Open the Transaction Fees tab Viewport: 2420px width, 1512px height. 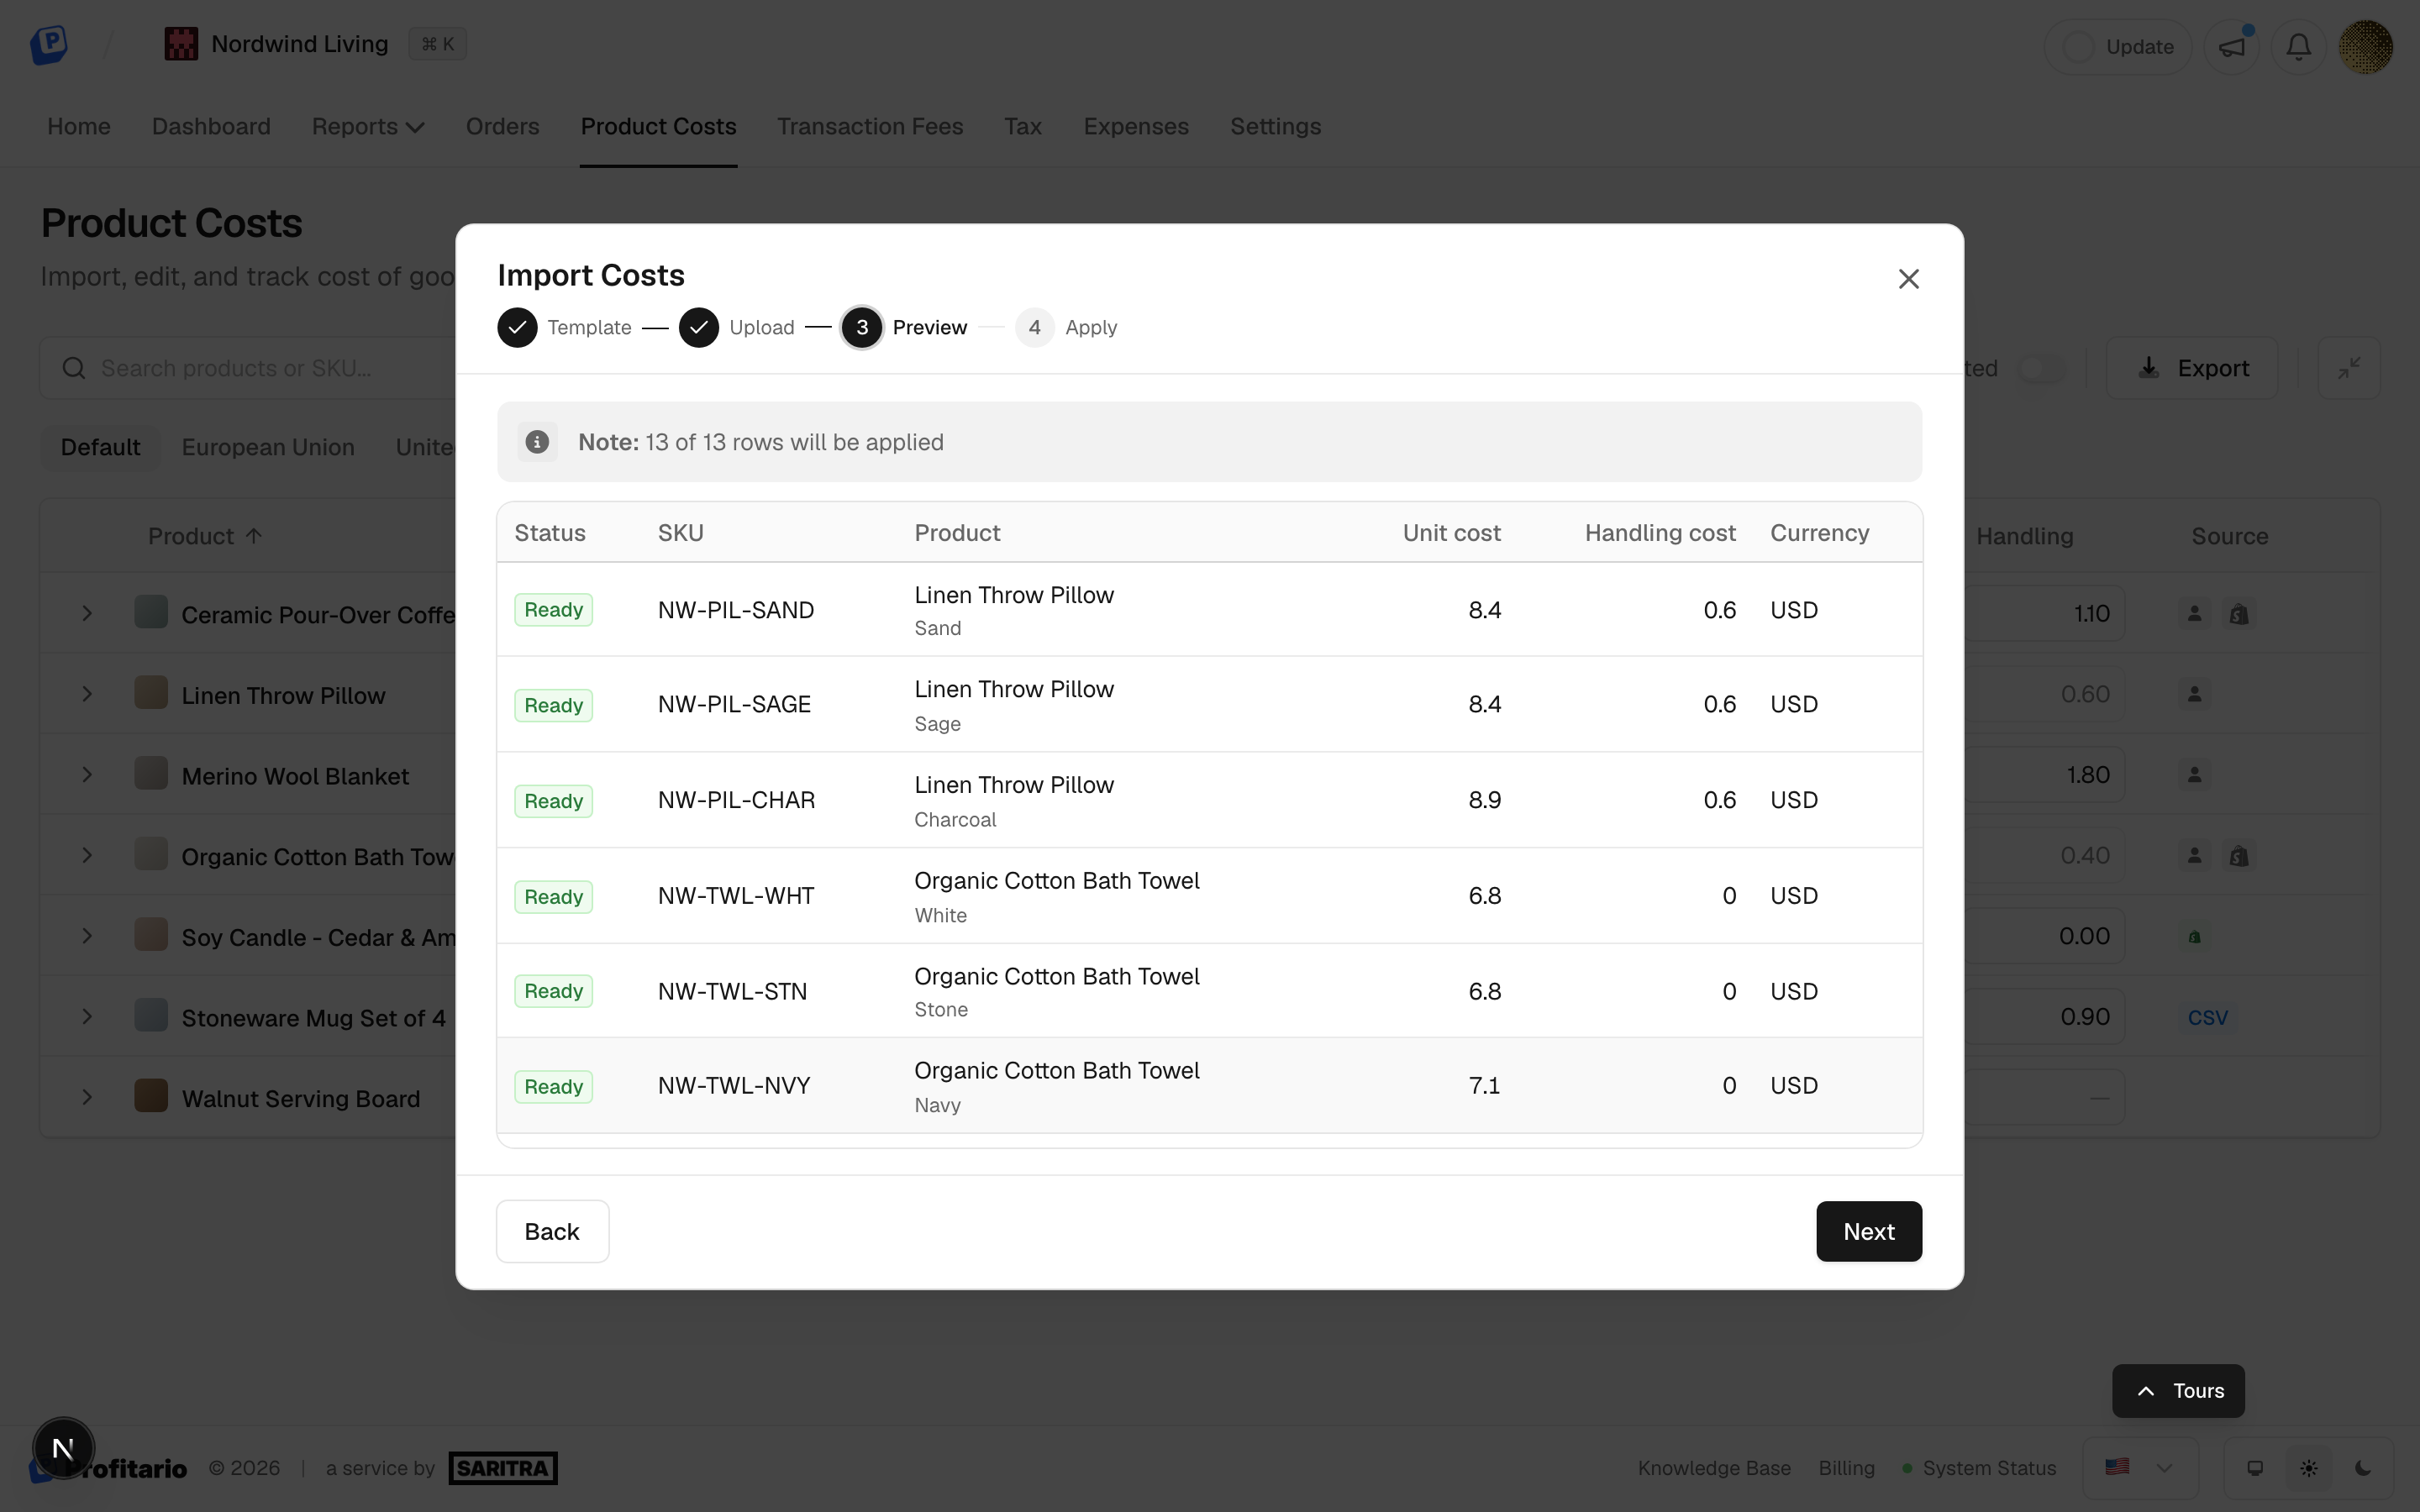869,126
